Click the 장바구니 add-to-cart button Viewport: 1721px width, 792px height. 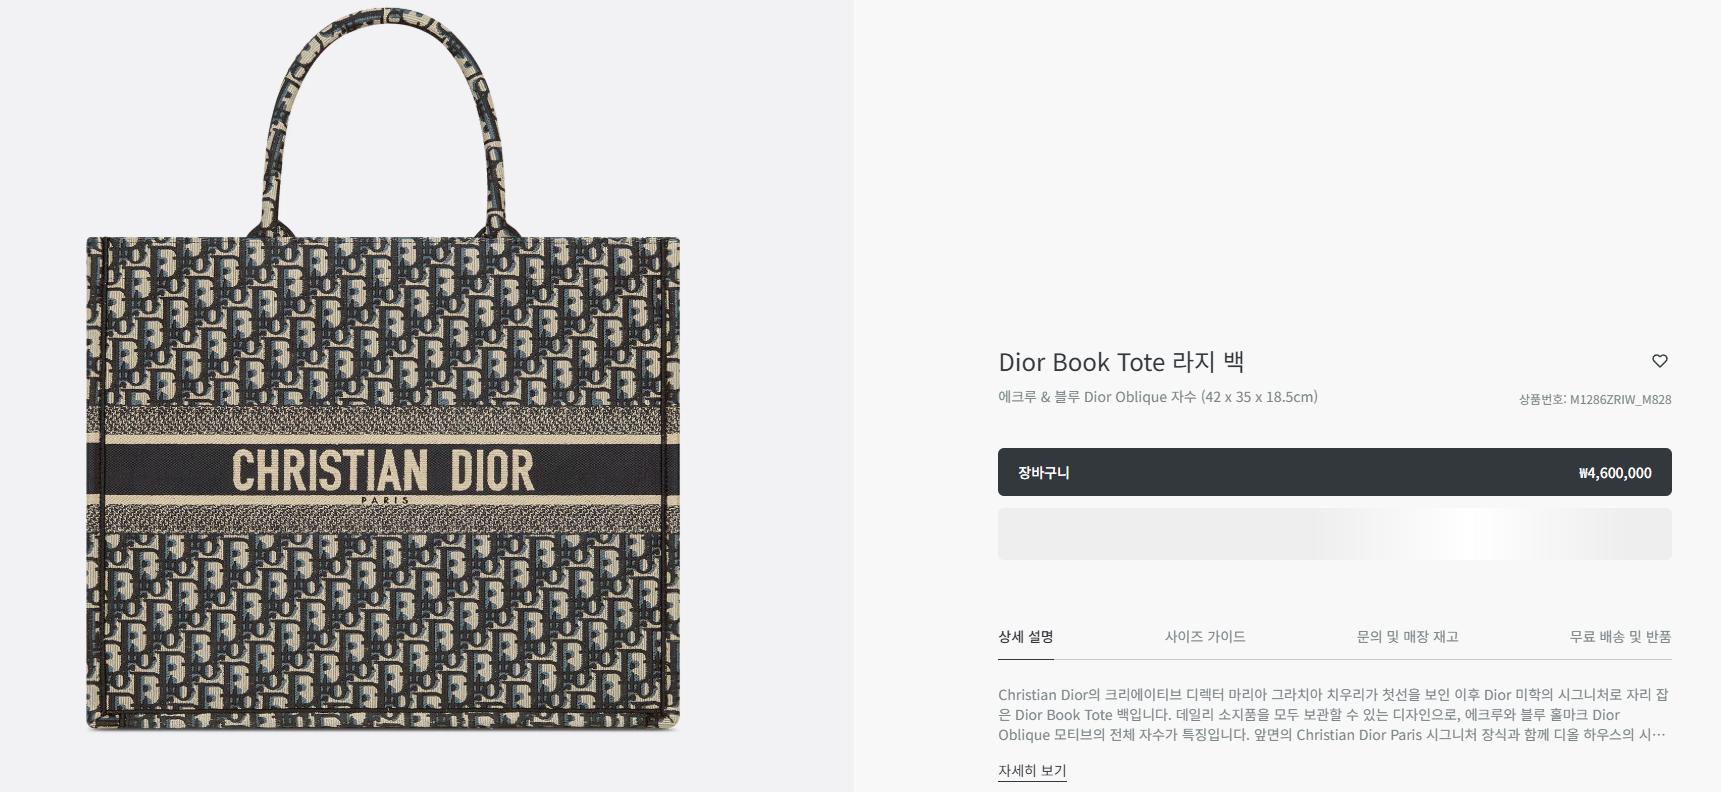point(1334,472)
